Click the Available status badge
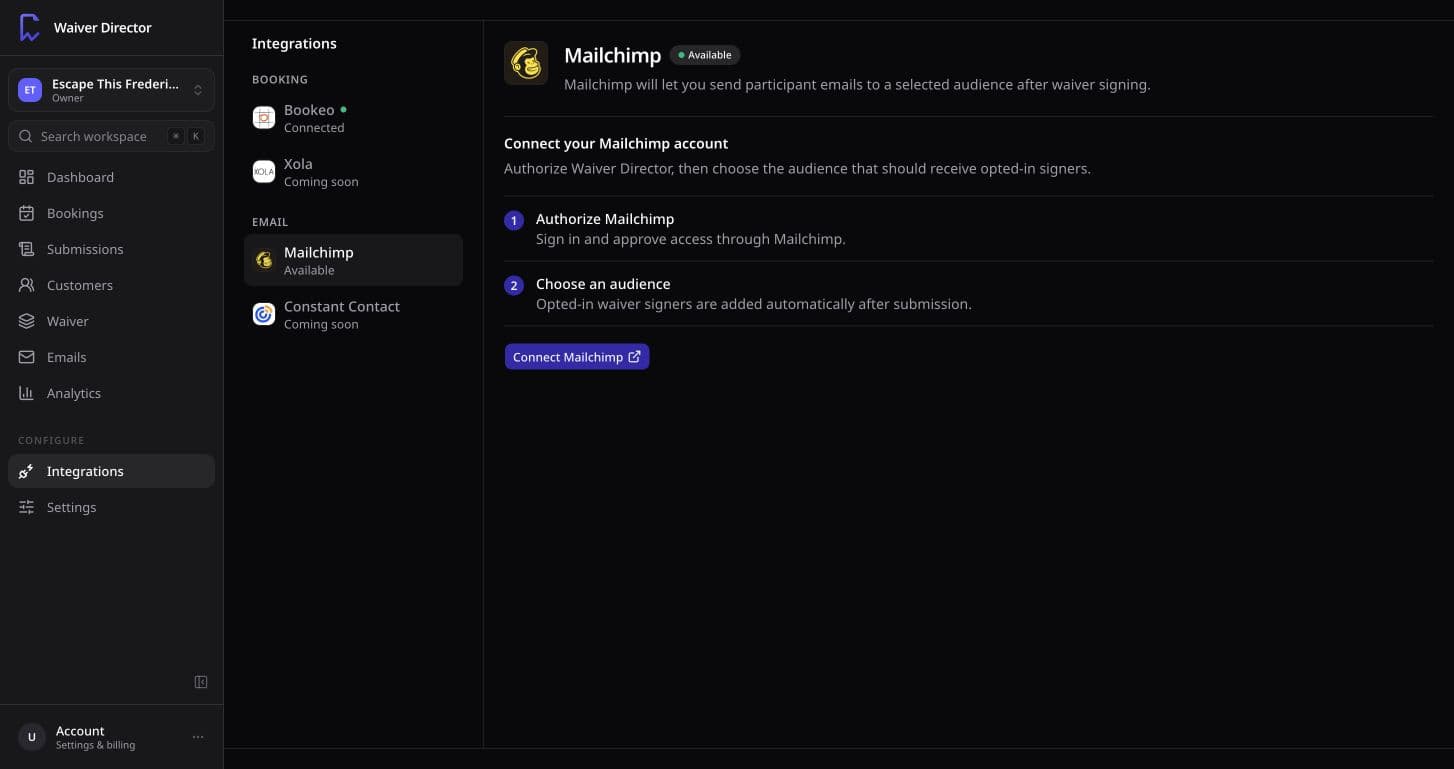This screenshot has width=1454, height=769. 705,55
